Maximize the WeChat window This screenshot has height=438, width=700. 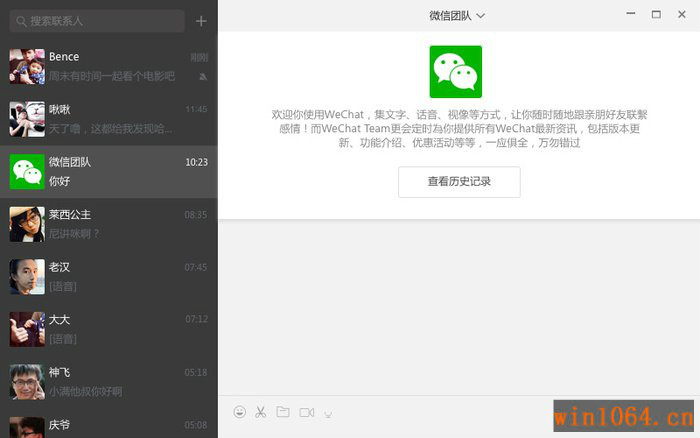(656, 14)
